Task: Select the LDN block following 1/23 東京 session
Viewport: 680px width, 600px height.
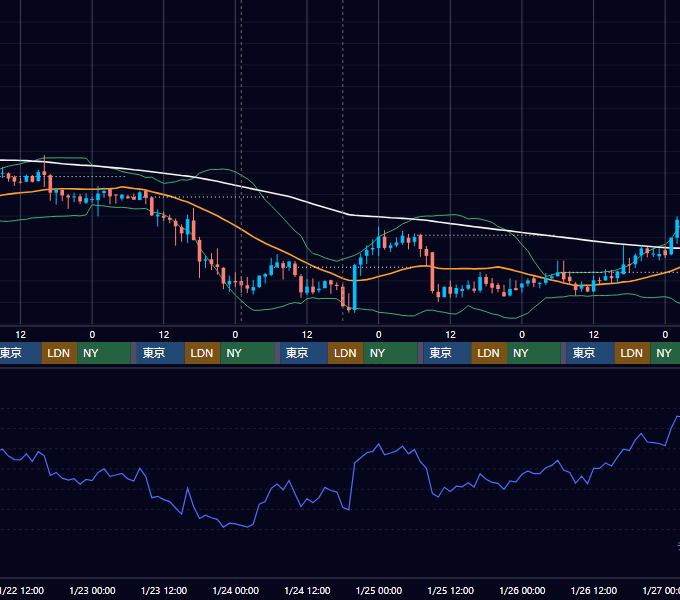Action: click(203, 353)
